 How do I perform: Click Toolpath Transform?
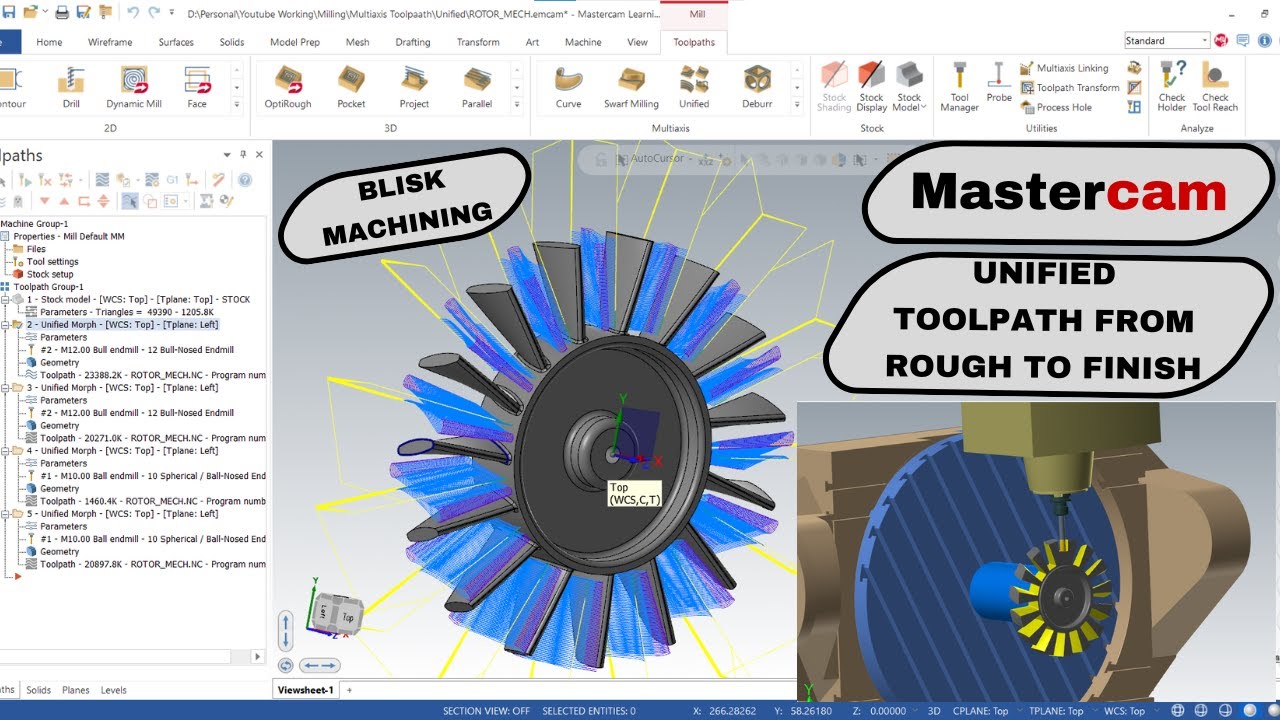1069,88
